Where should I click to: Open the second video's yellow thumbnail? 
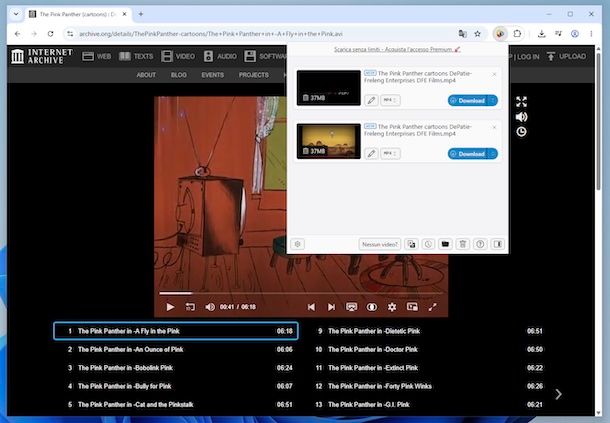(329, 141)
